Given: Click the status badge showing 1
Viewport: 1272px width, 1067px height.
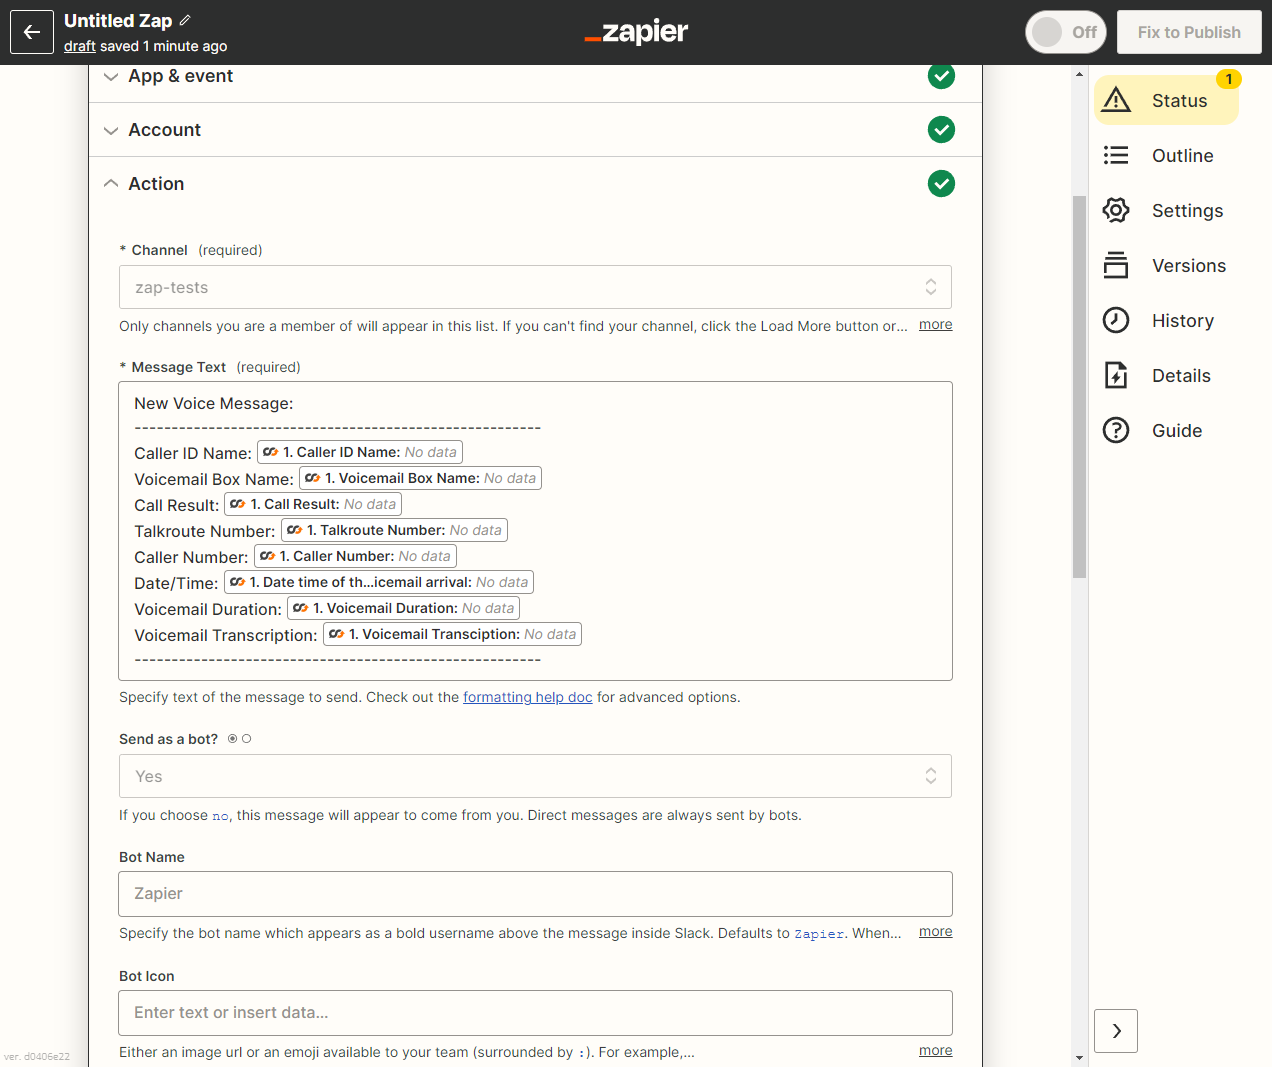Looking at the screenshot, I should tap(1229, 79).
